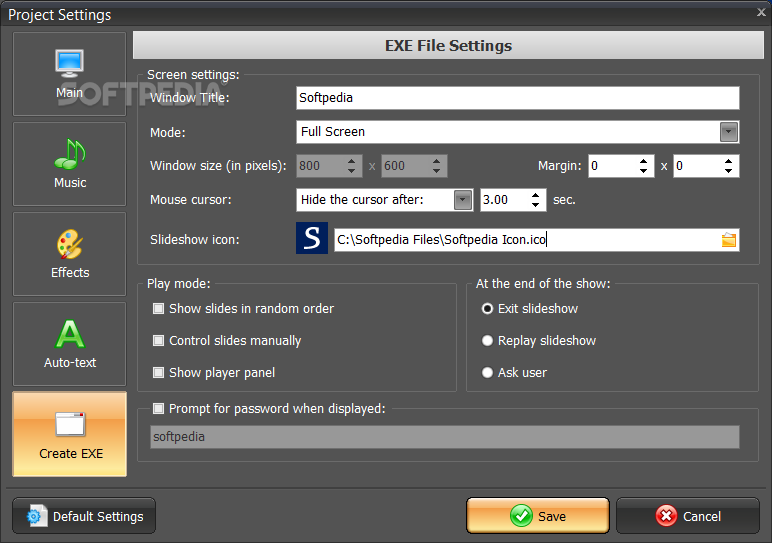Click the Default Settings button
The height and width of the screenshot is (543, 772).
coord(84,516)
